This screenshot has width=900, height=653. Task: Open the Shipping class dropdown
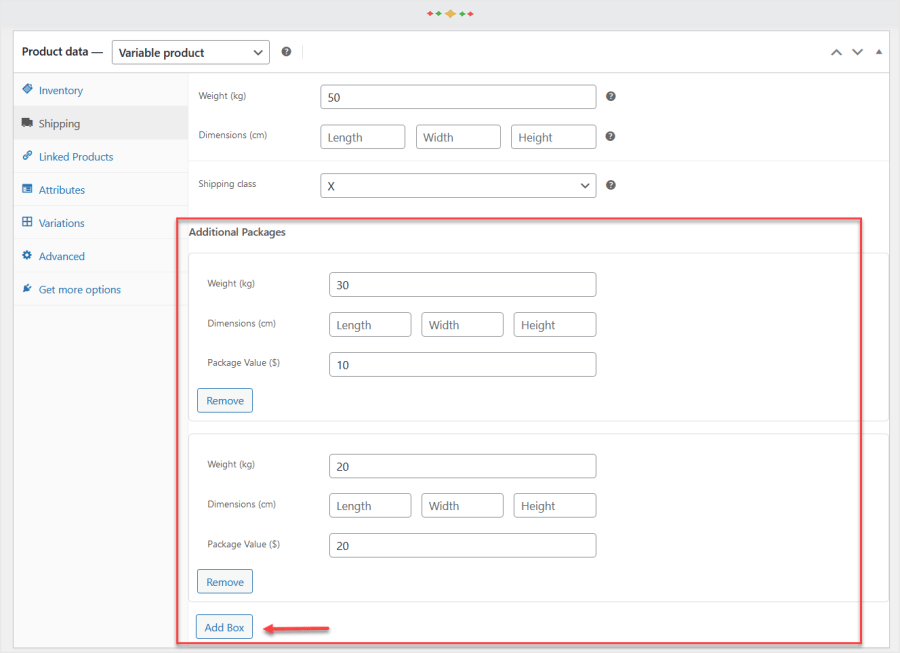tap(458, 186)
